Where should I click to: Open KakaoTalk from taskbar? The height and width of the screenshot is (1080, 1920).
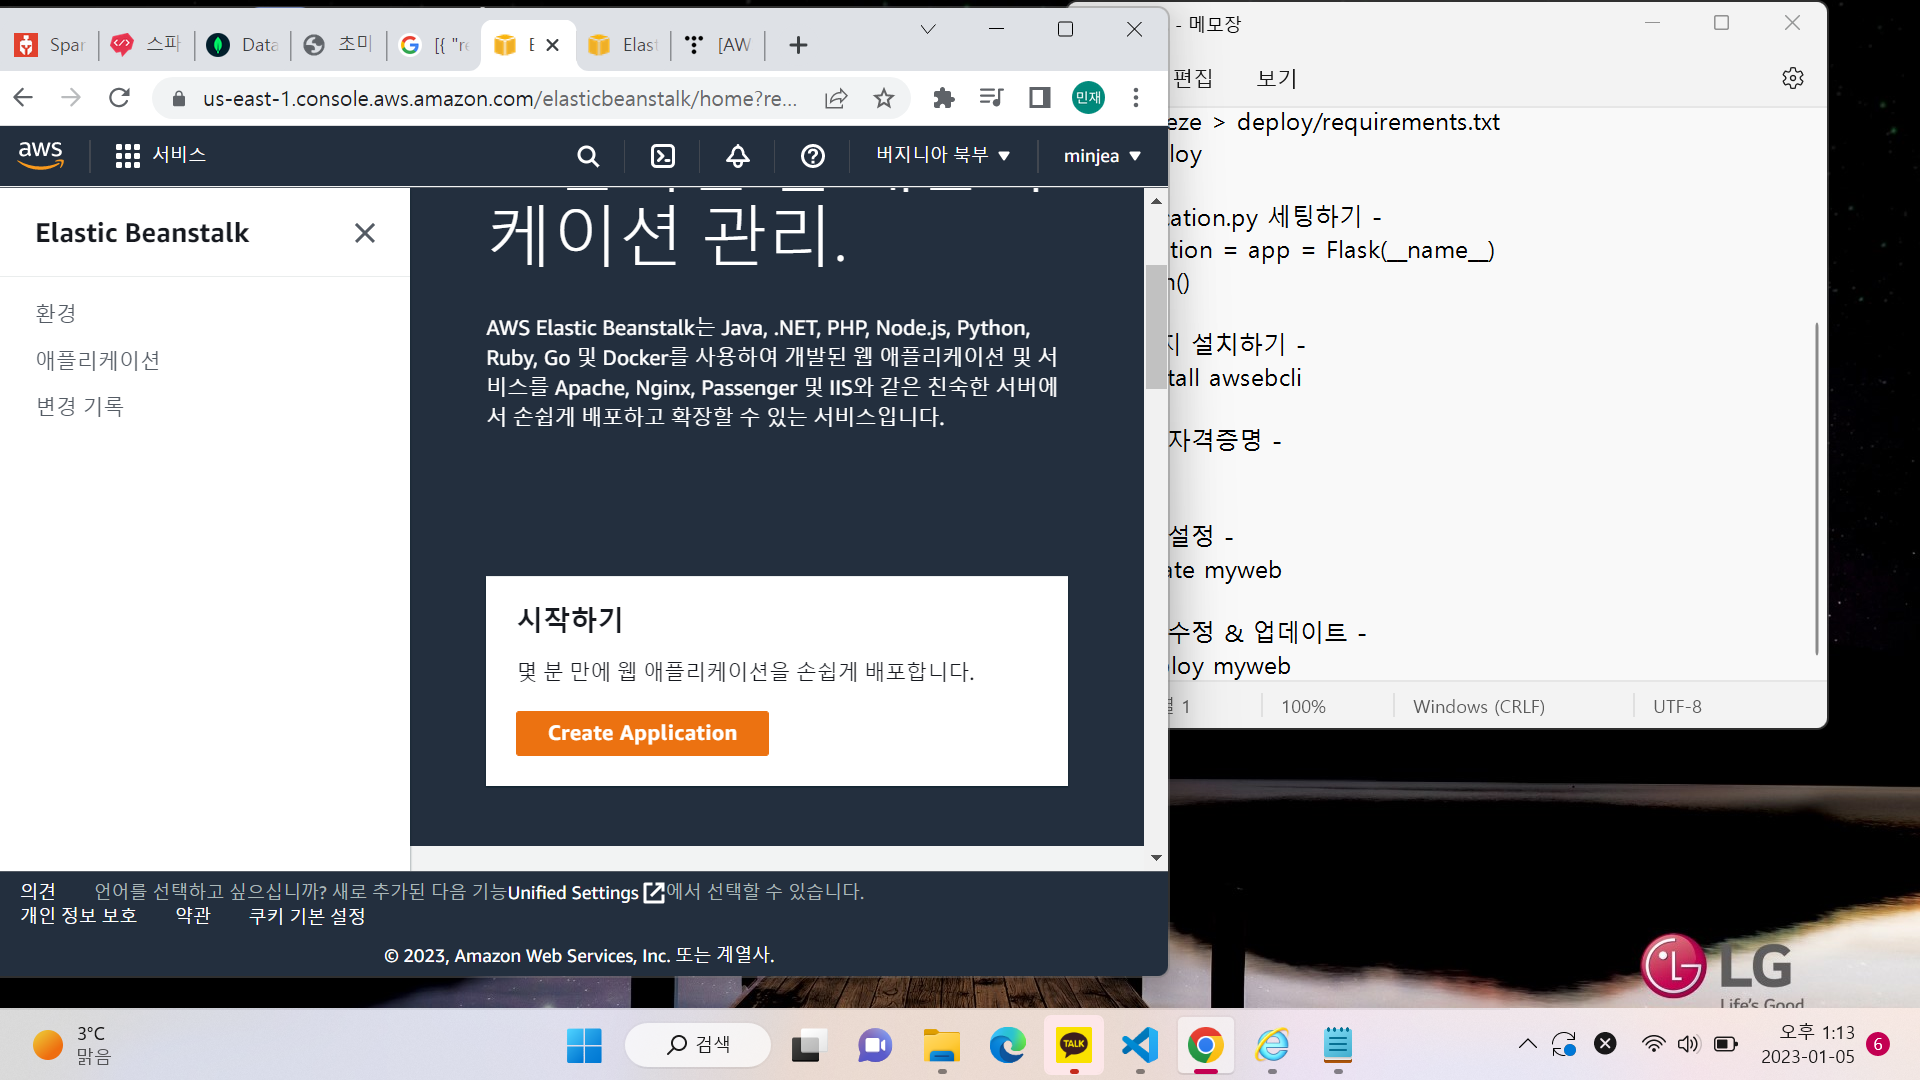tap(1074, 1045)
